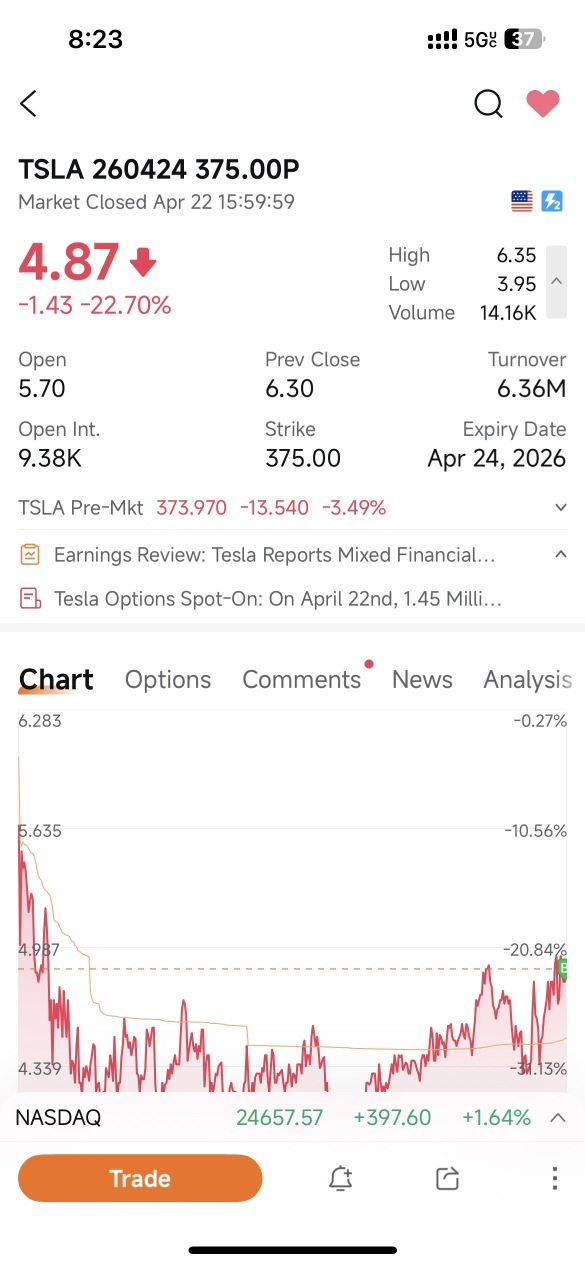Tap the US flag market icon
Viewport: 585px width, 1266px height.
pyautogui.click(x=522, y=202)
